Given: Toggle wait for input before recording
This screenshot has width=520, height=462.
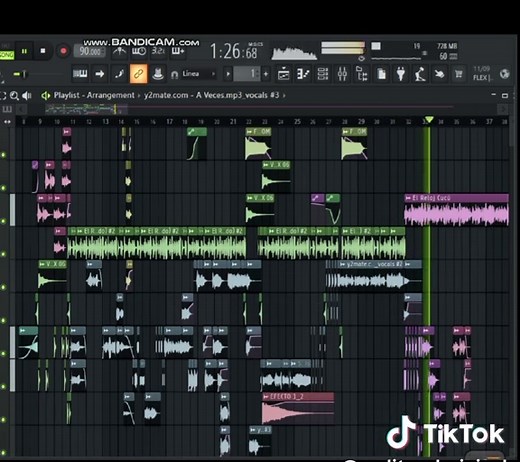Looking at the screenshot, I should tap(138, 51).
